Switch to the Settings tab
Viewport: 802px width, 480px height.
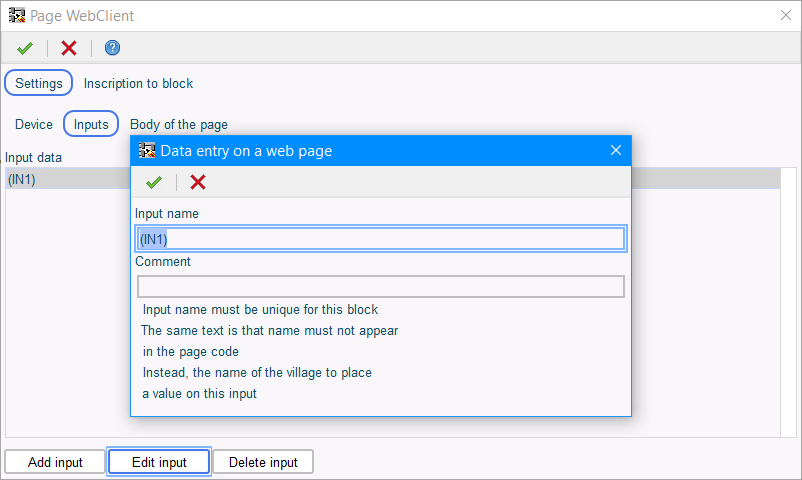click(x=38, y=83)
